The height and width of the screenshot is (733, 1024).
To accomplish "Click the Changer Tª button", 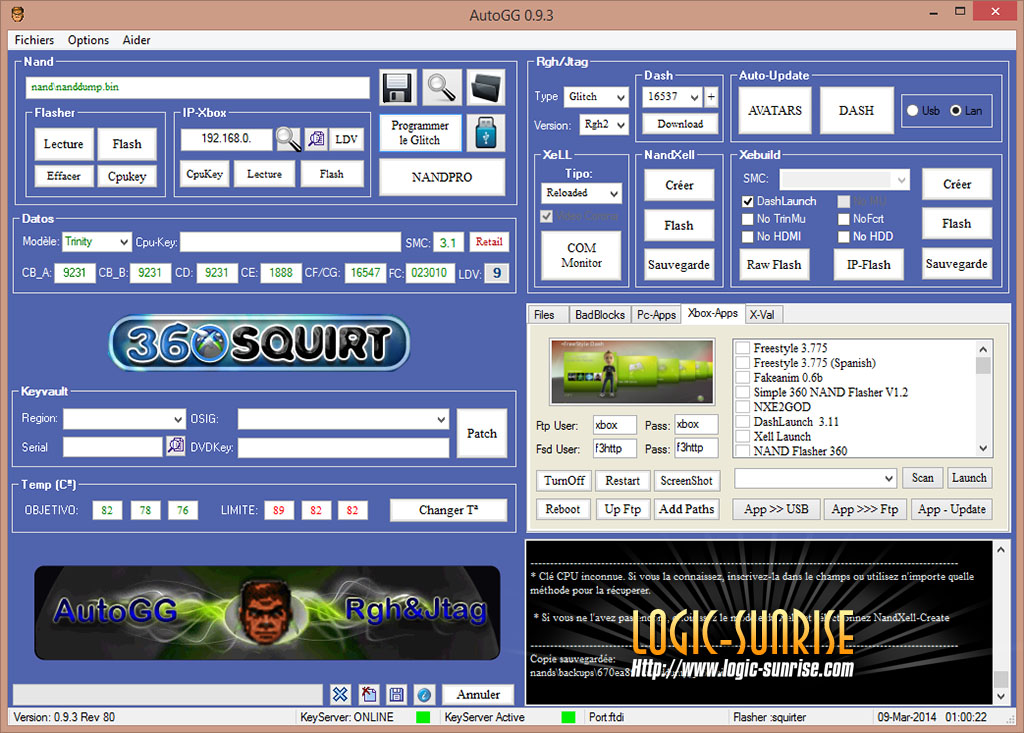I will 449,510.
